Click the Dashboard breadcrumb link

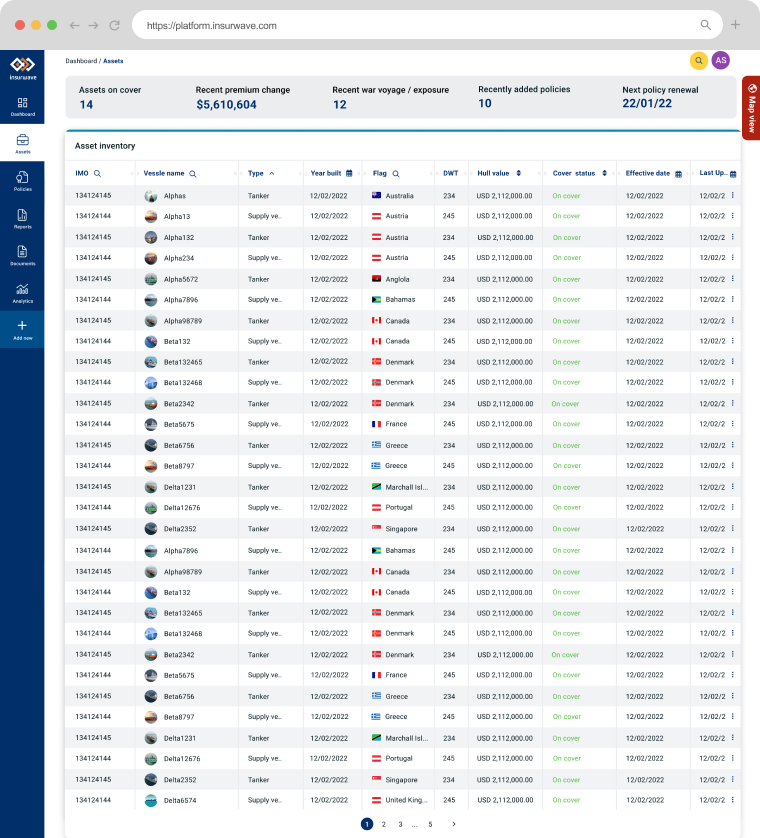coord(81,61)
